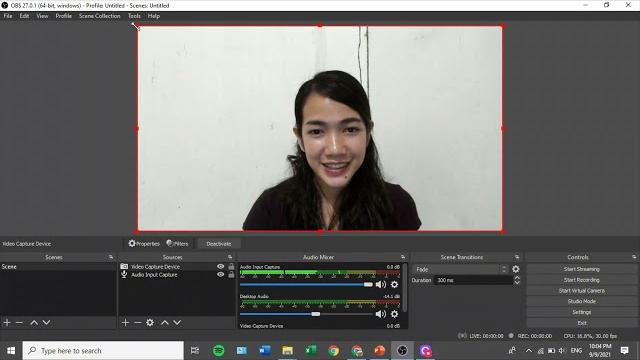The width and height of the screenshot is (640, 360).
Task: Open OBS Settings from Controls
Action: coord(581,312)
